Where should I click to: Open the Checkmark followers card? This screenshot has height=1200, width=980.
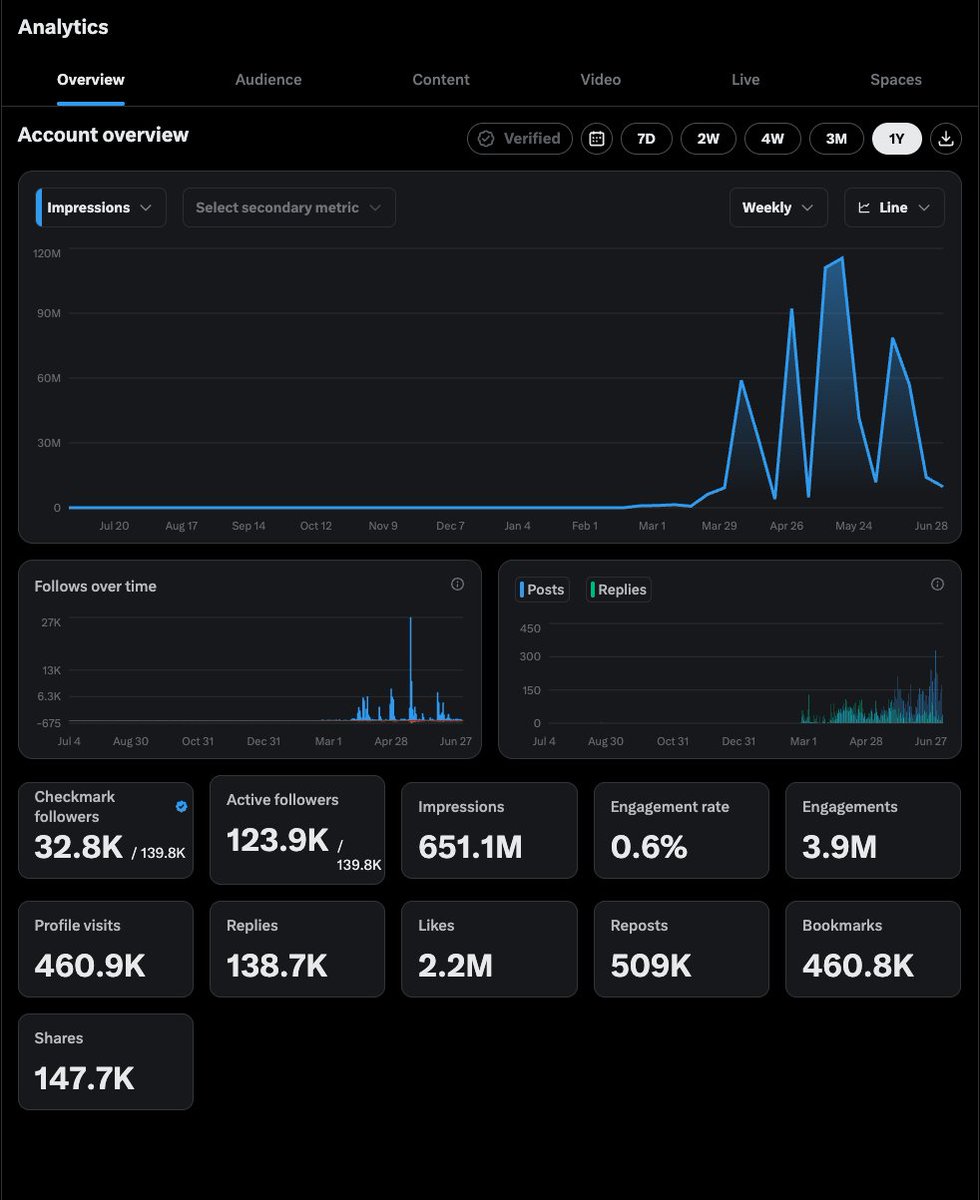(x=106, y=831)
